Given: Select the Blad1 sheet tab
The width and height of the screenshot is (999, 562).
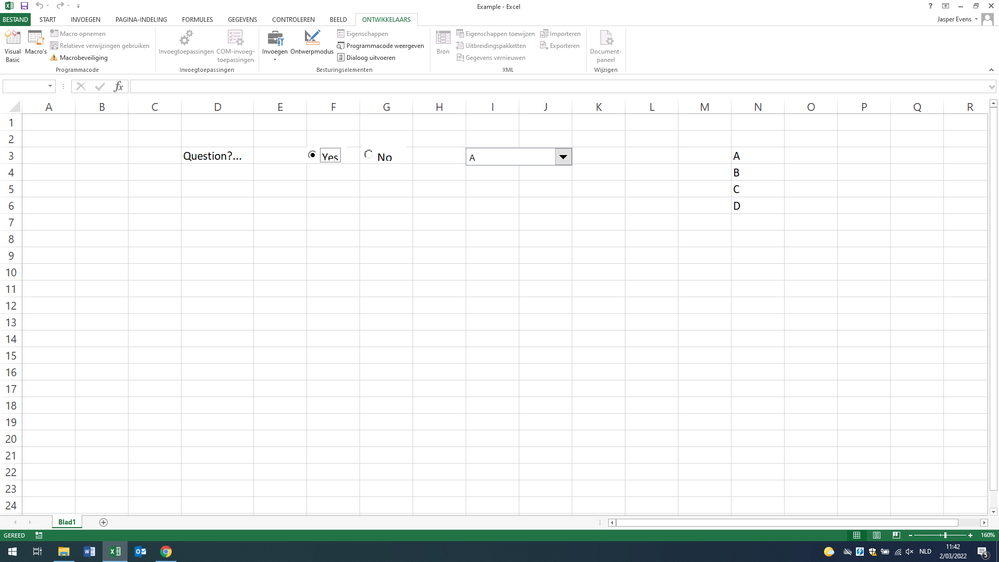Looking at the screenshot, I should (67, 522).
